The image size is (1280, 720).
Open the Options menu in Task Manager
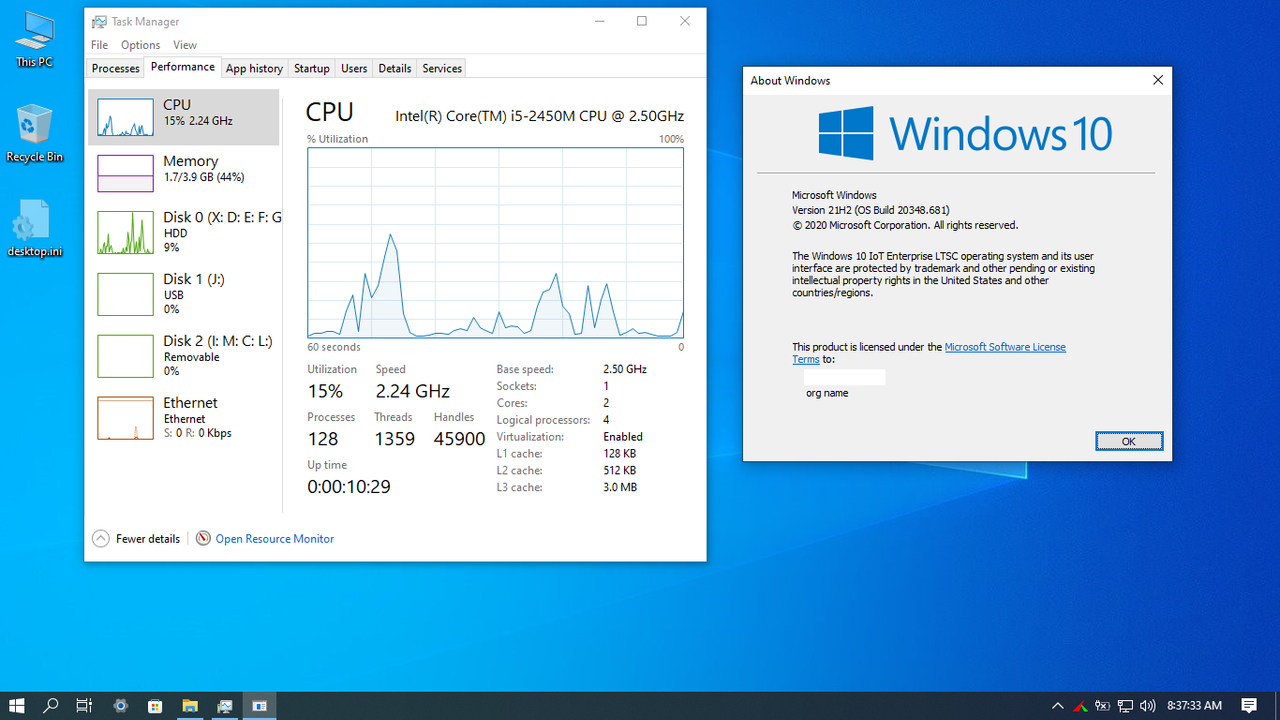[140, 45]
